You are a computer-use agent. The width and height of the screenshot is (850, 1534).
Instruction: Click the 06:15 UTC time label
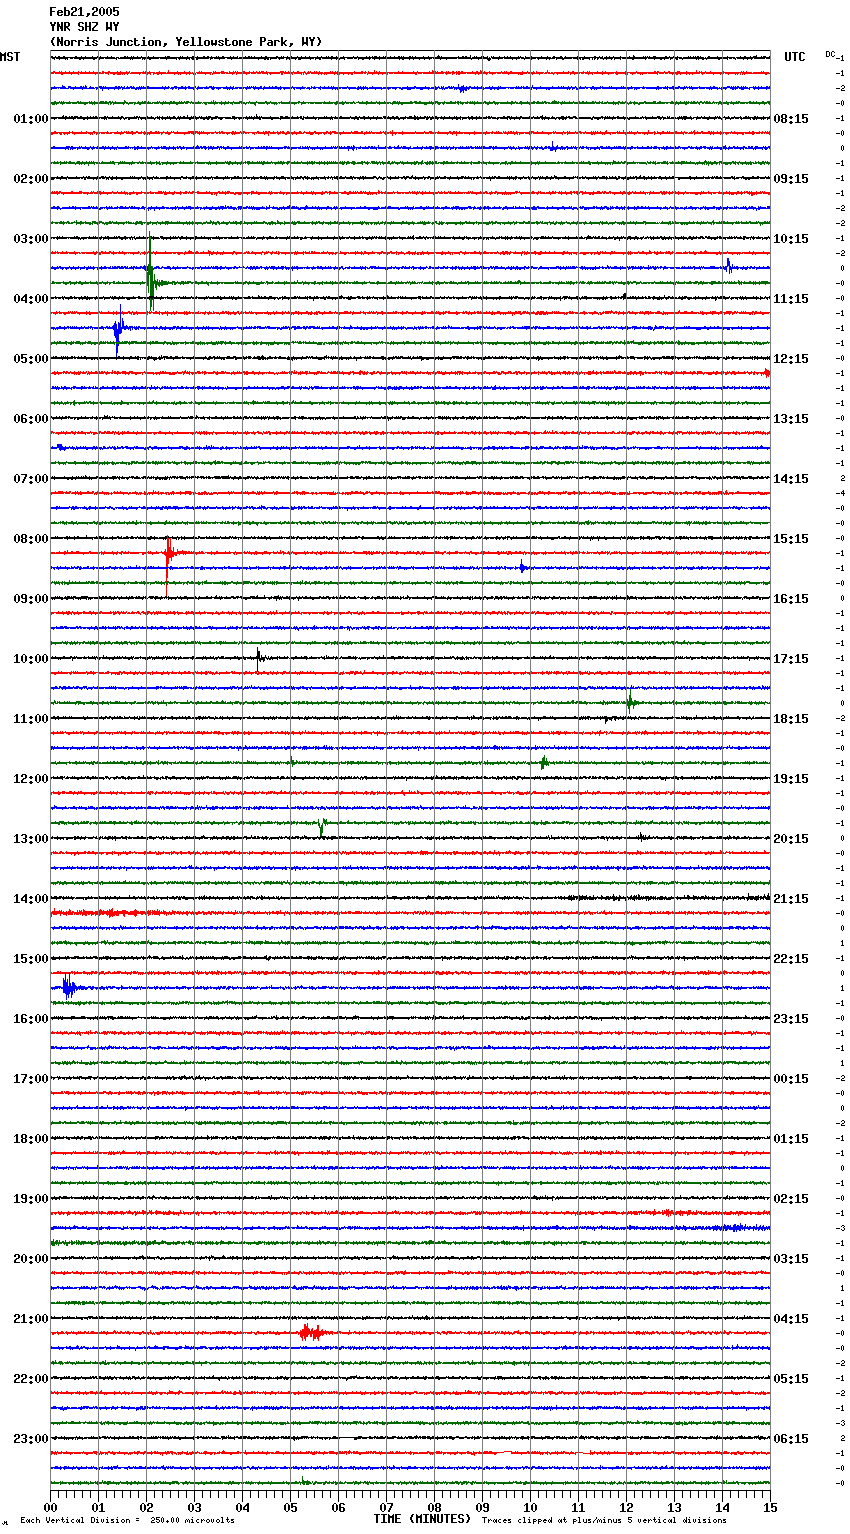click(x=791, y=1439)
